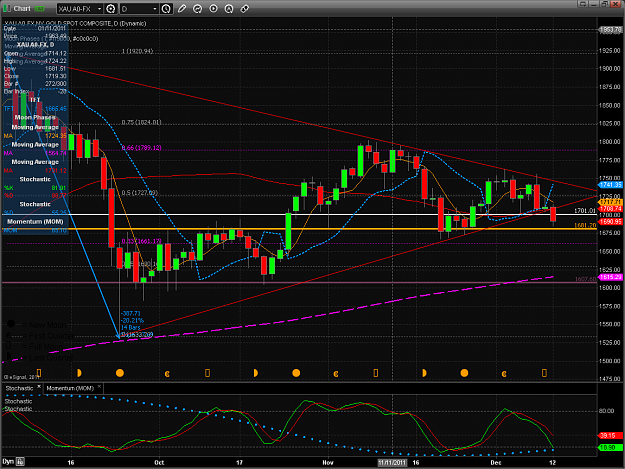Image resolution: width=625 pixels, height=469 pixels.
Task: Click the 1701.01 horizontal line label
Action: [585, 211]
